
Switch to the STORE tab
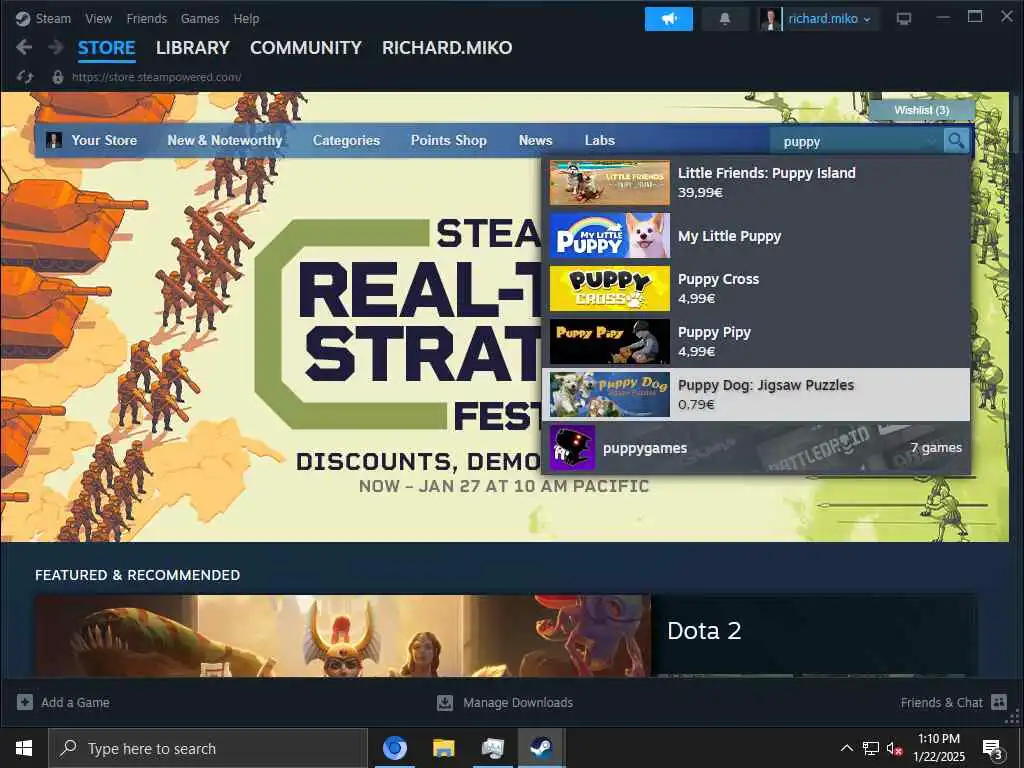[106, 48]
